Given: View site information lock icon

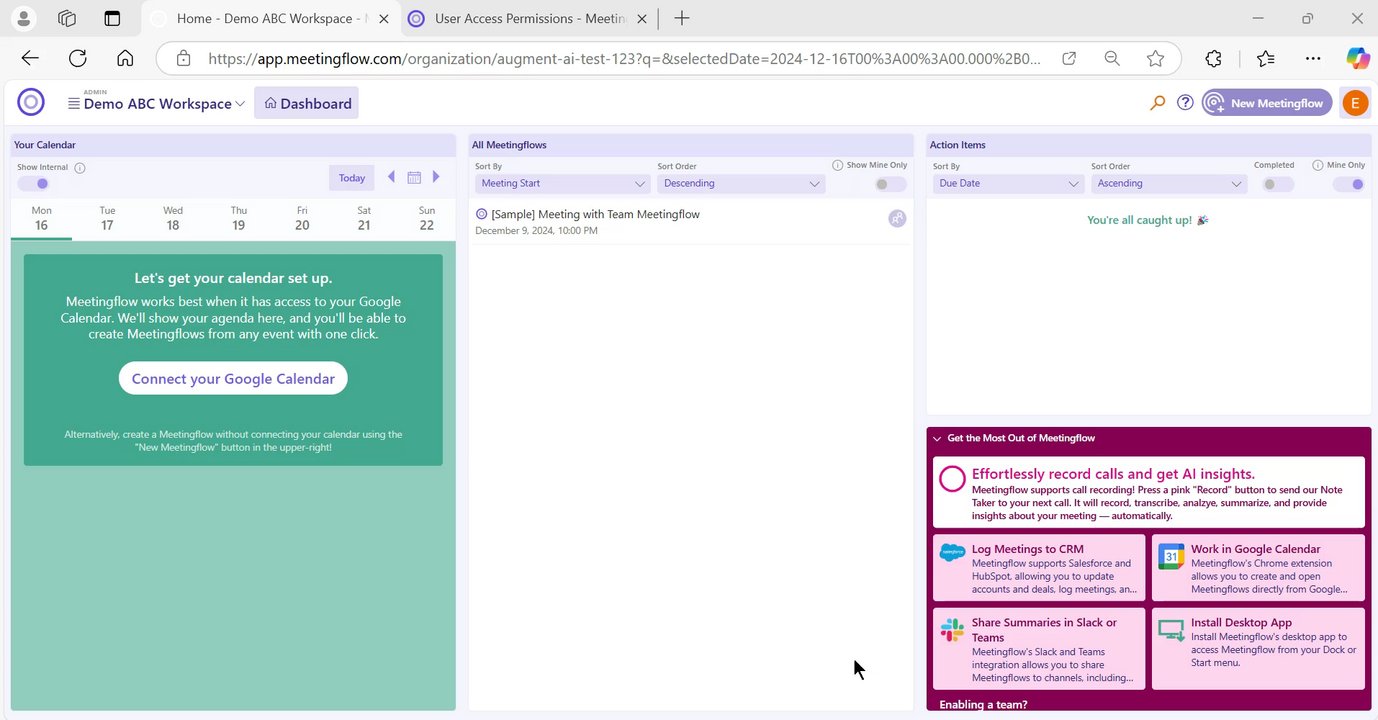Looking at the screenshot, I should pyautogui.click(x=183, y=58).
